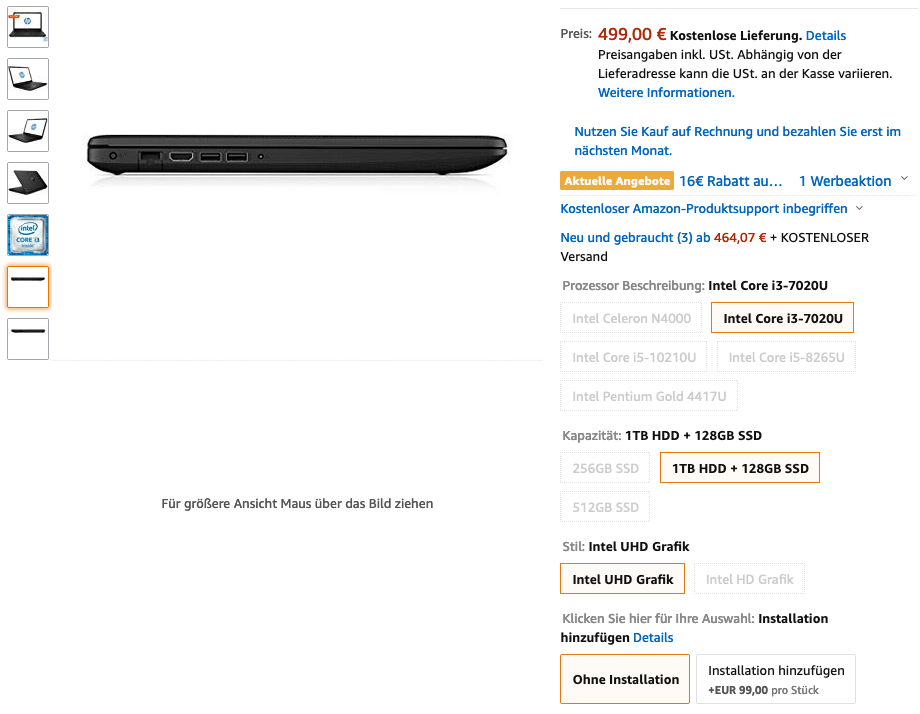Select the Intel Core i3 badge thumbnail
This screenshot has width=920, height=714.
coord(28,235)
